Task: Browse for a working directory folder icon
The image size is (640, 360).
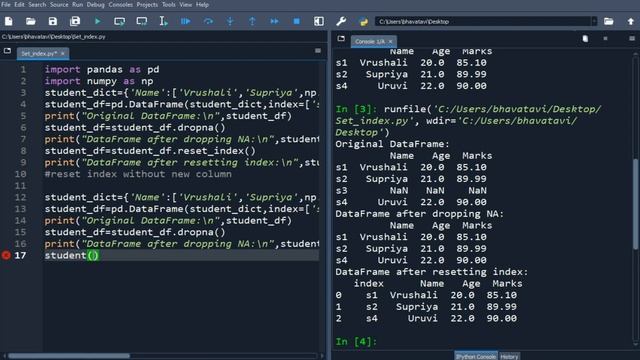Action: click(609, 21)
